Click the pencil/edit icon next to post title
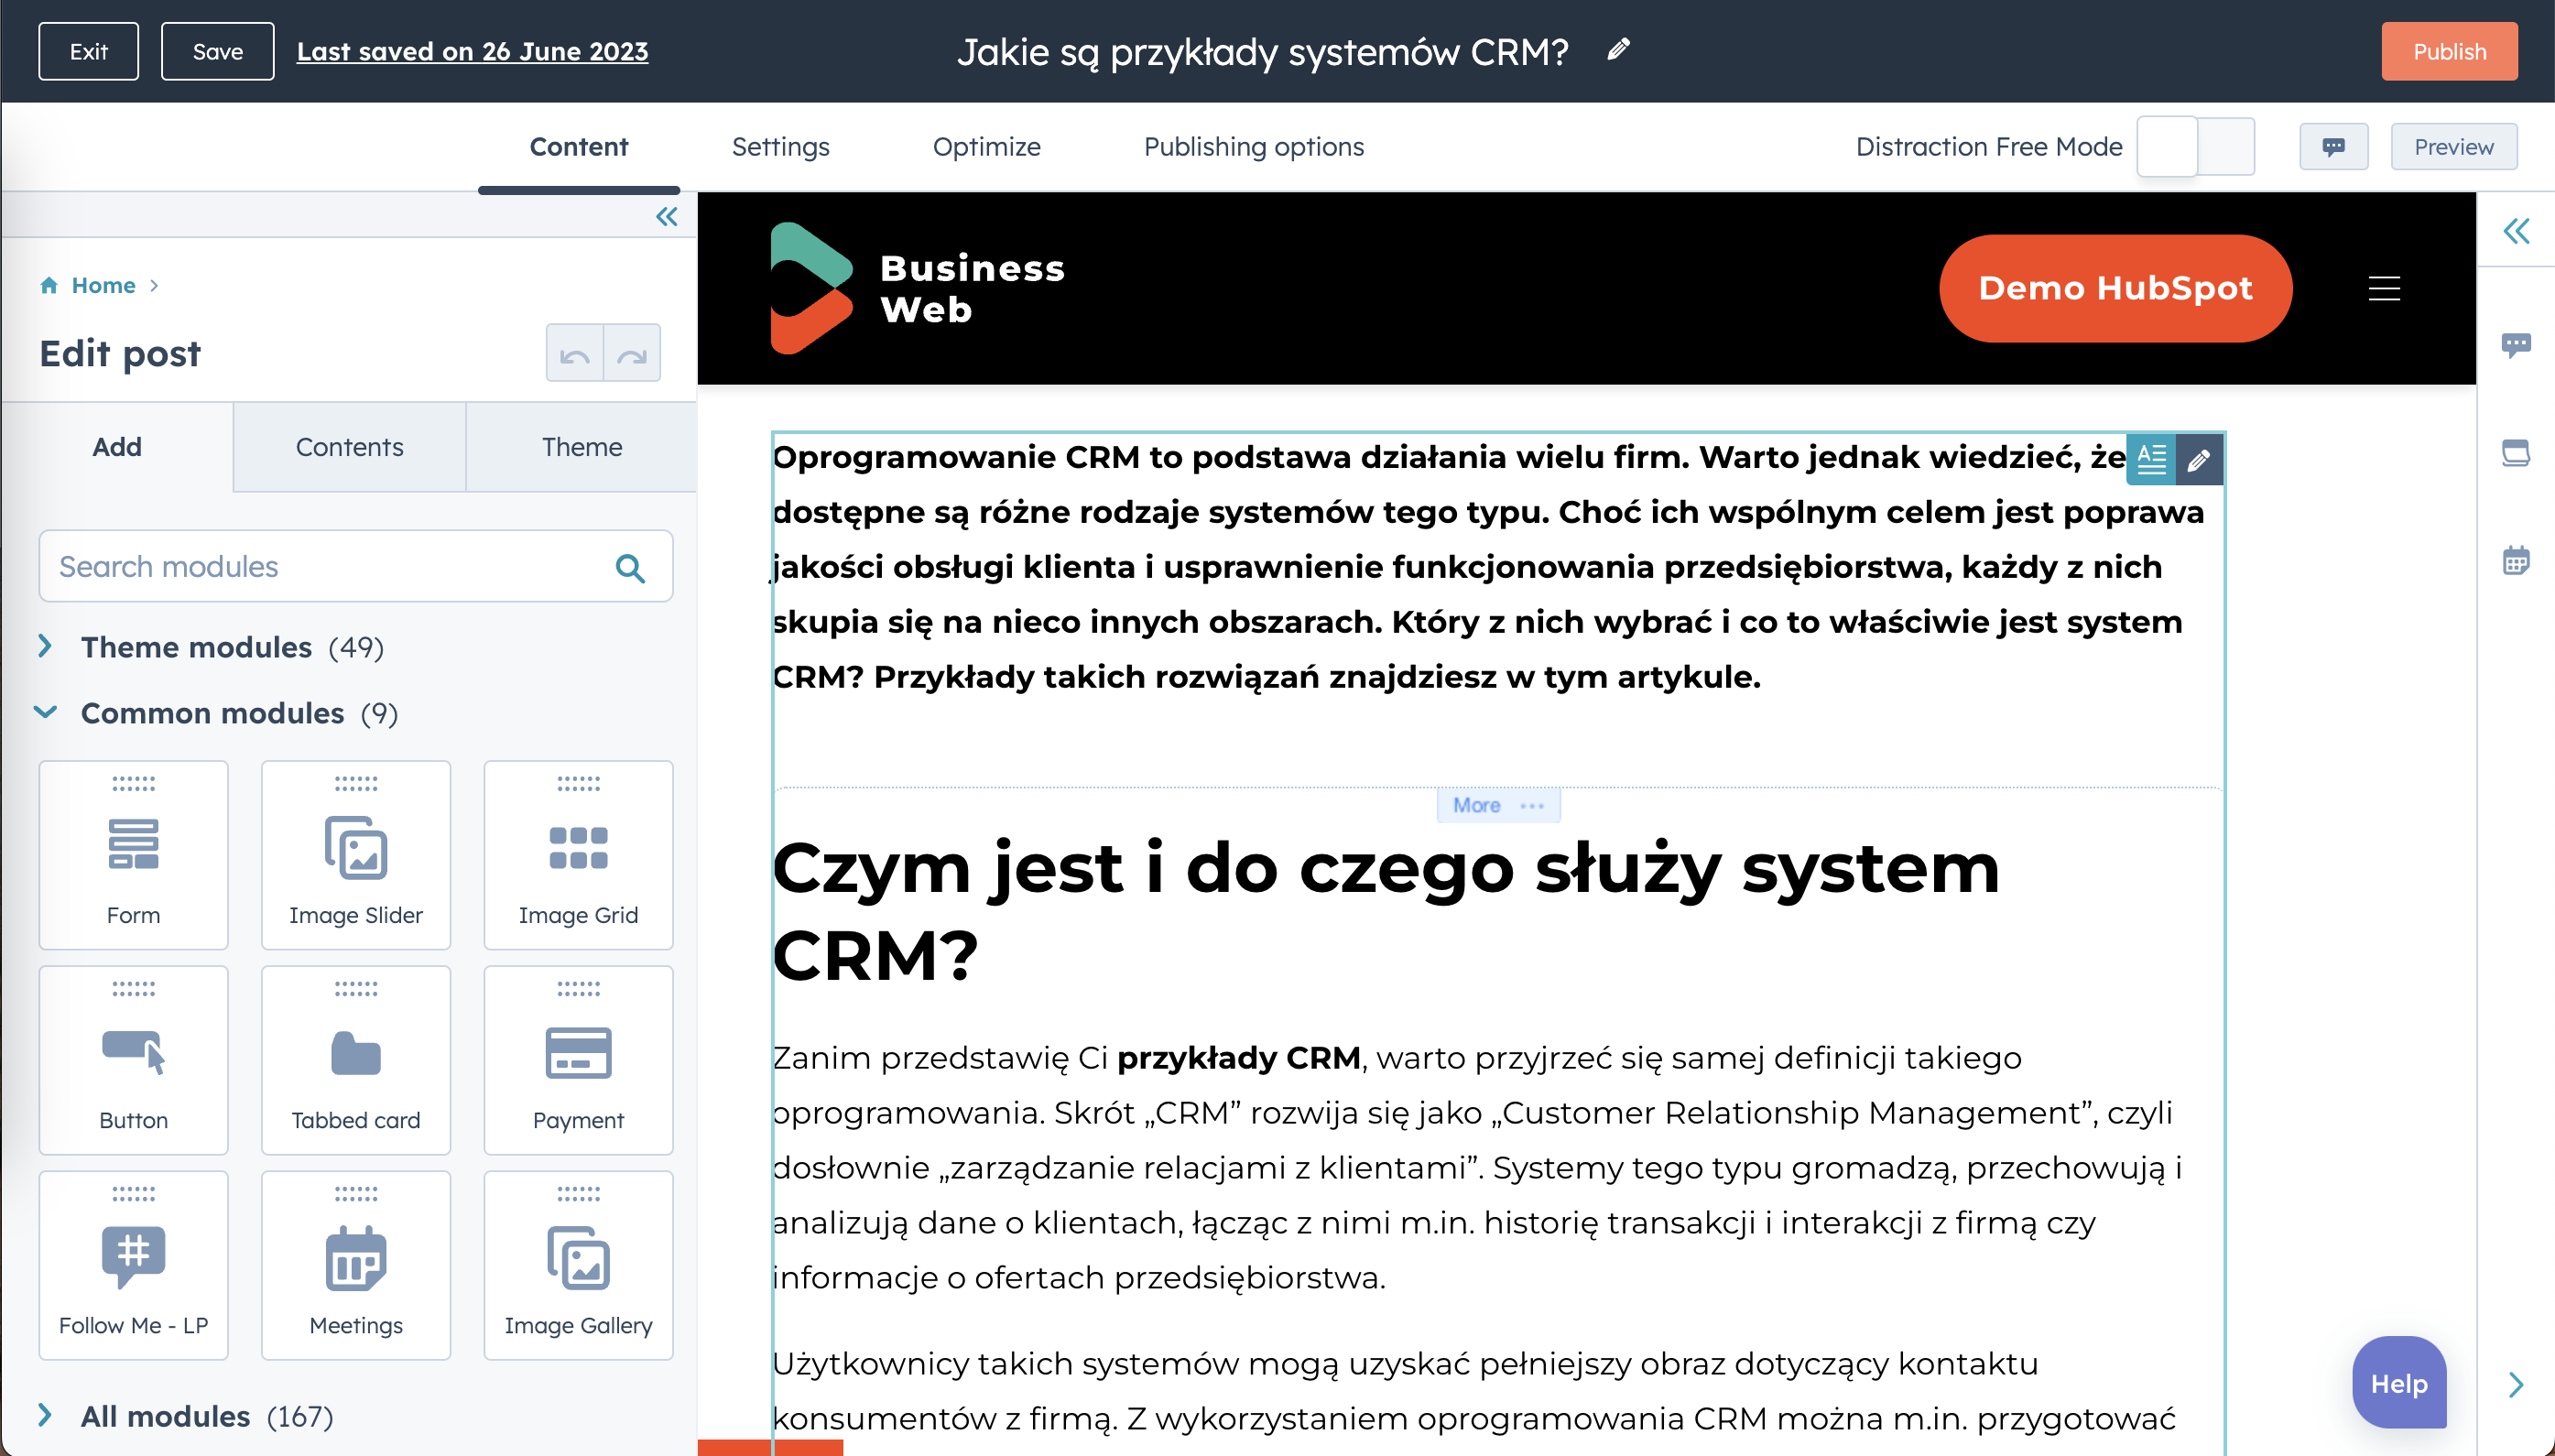 1616,51
